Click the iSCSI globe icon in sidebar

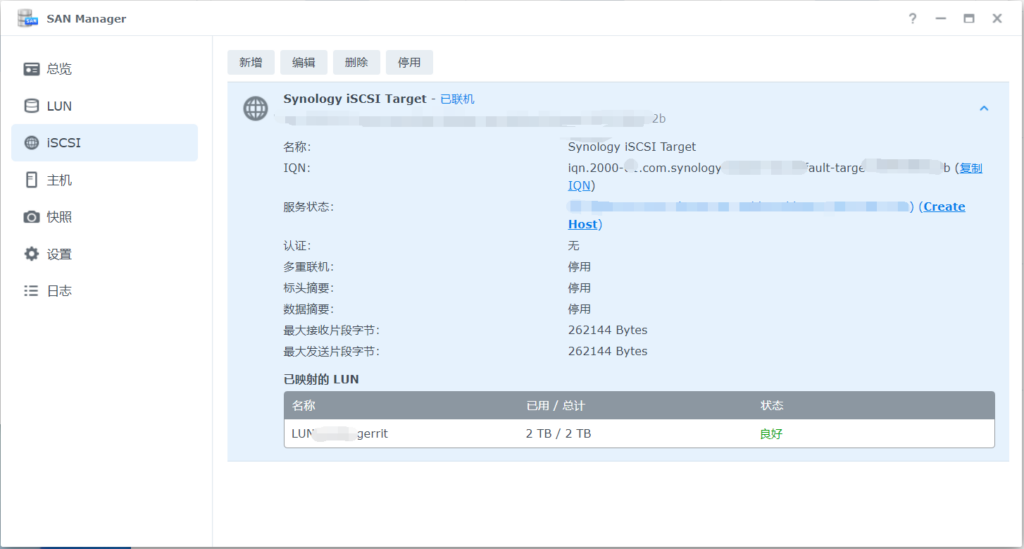31,142
